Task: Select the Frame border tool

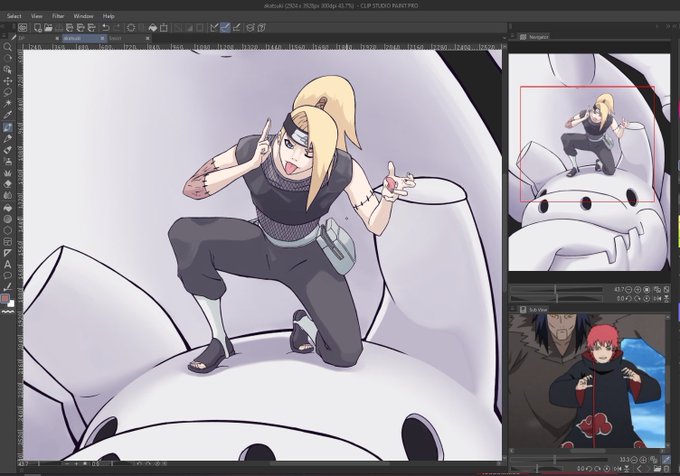Action: [x=7, y=241]
